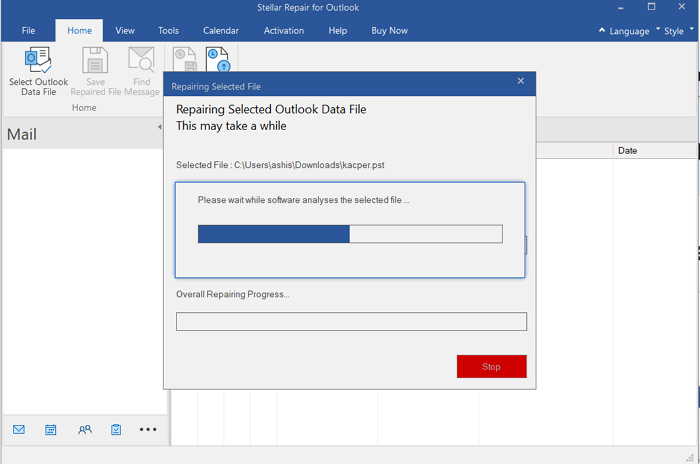Open the Tools tab
The image size is (700, 464).
[x=168, y=30]
